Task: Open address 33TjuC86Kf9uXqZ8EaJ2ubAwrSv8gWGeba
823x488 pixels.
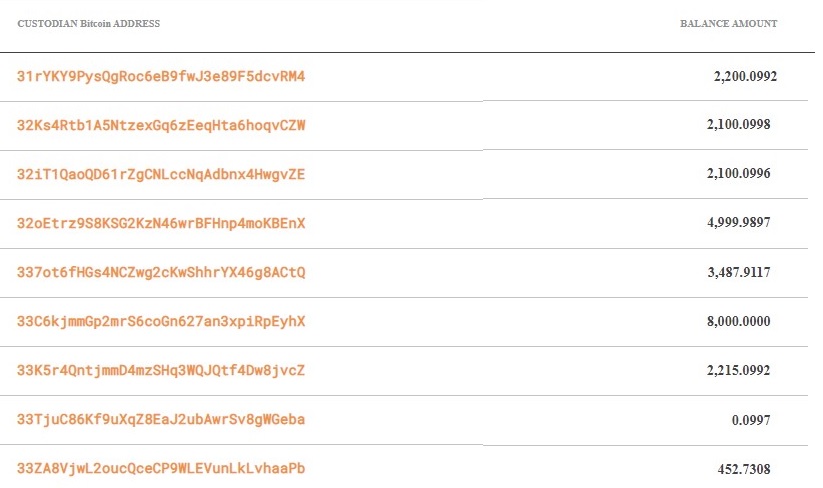Action: (161, 419)
